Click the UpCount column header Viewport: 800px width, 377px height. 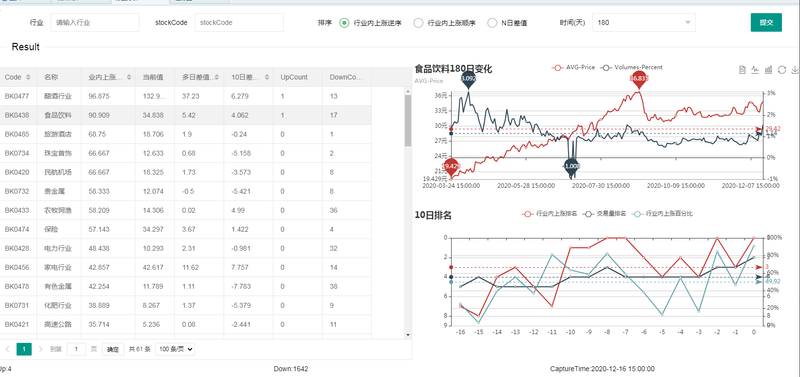click(298, 78)
